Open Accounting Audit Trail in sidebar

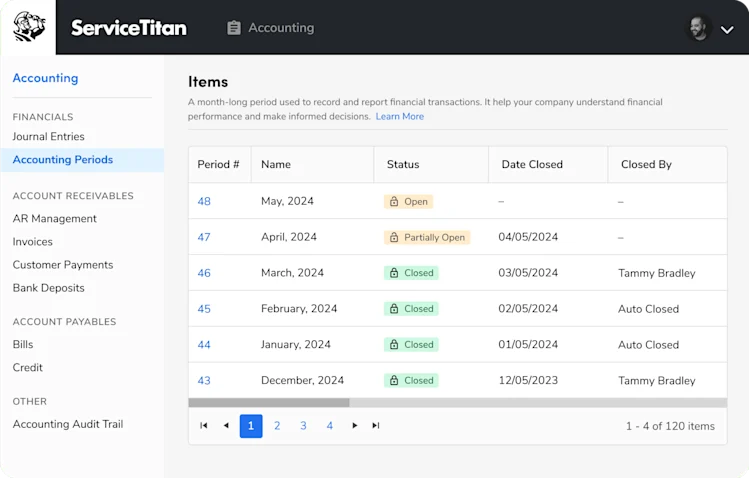68,424
